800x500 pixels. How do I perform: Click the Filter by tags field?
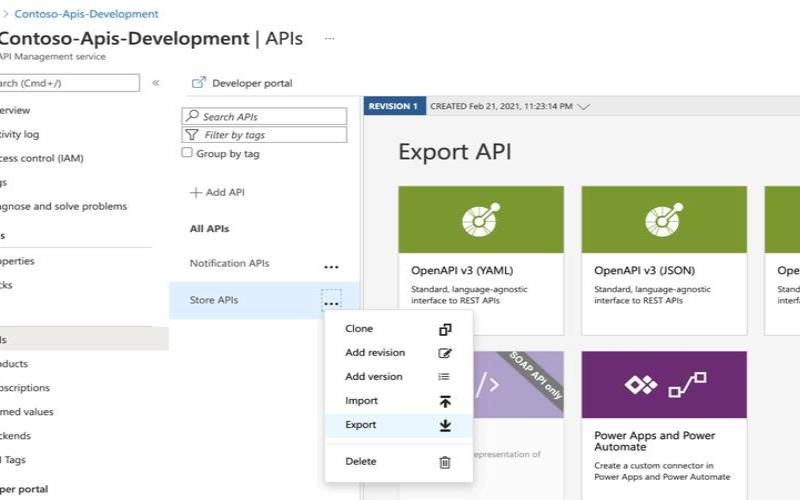(x=264, y=135)
